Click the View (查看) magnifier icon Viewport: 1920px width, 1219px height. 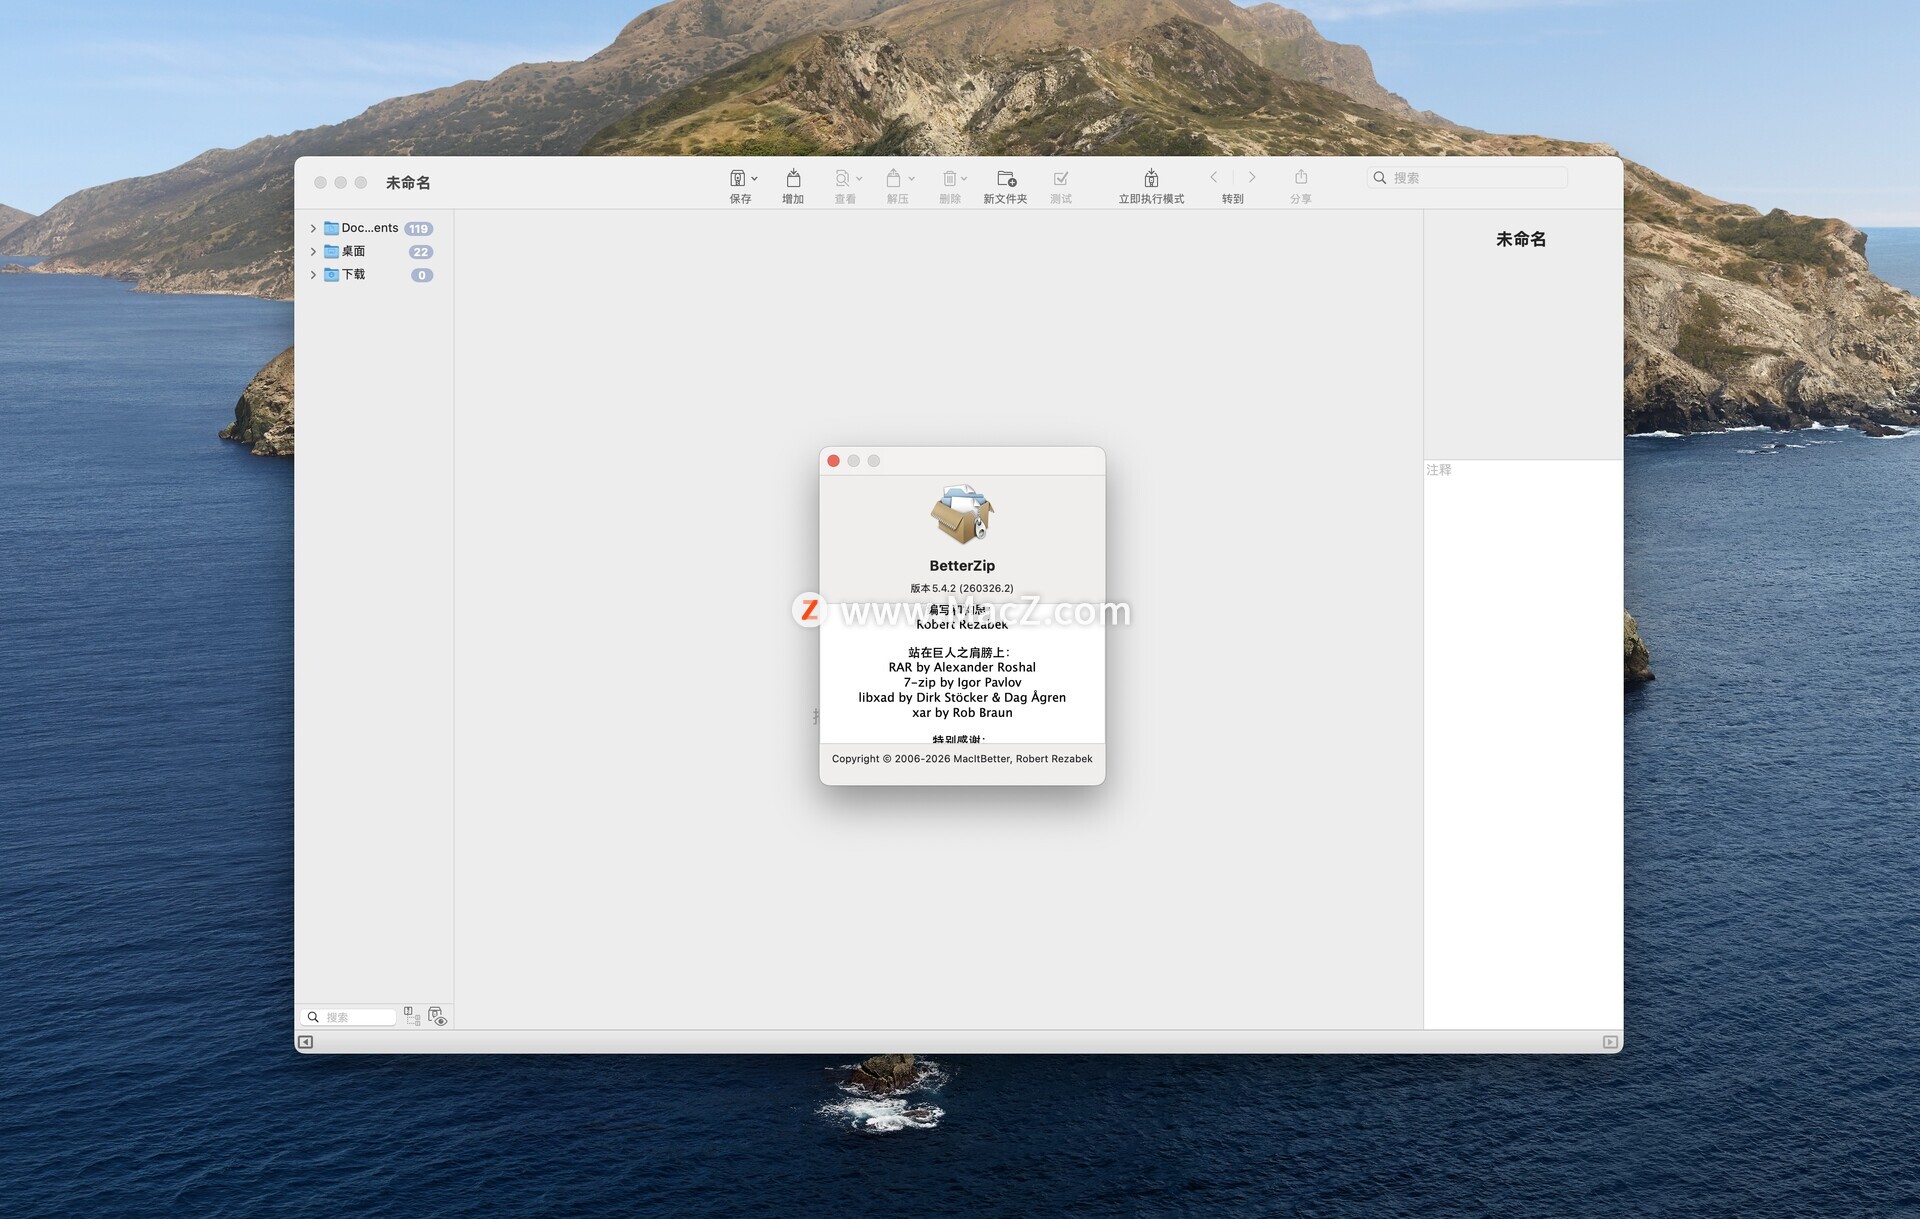coord(842,178)
